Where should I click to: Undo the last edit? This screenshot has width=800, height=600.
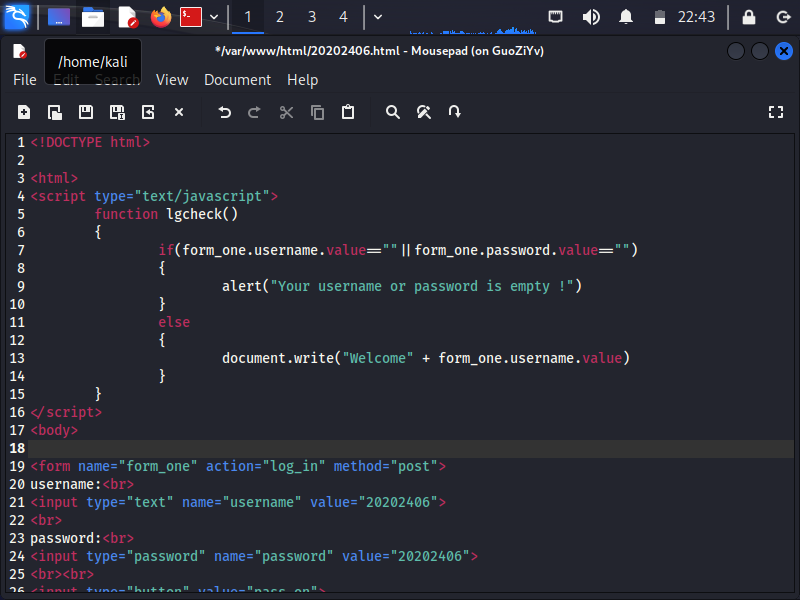point(224,112)
